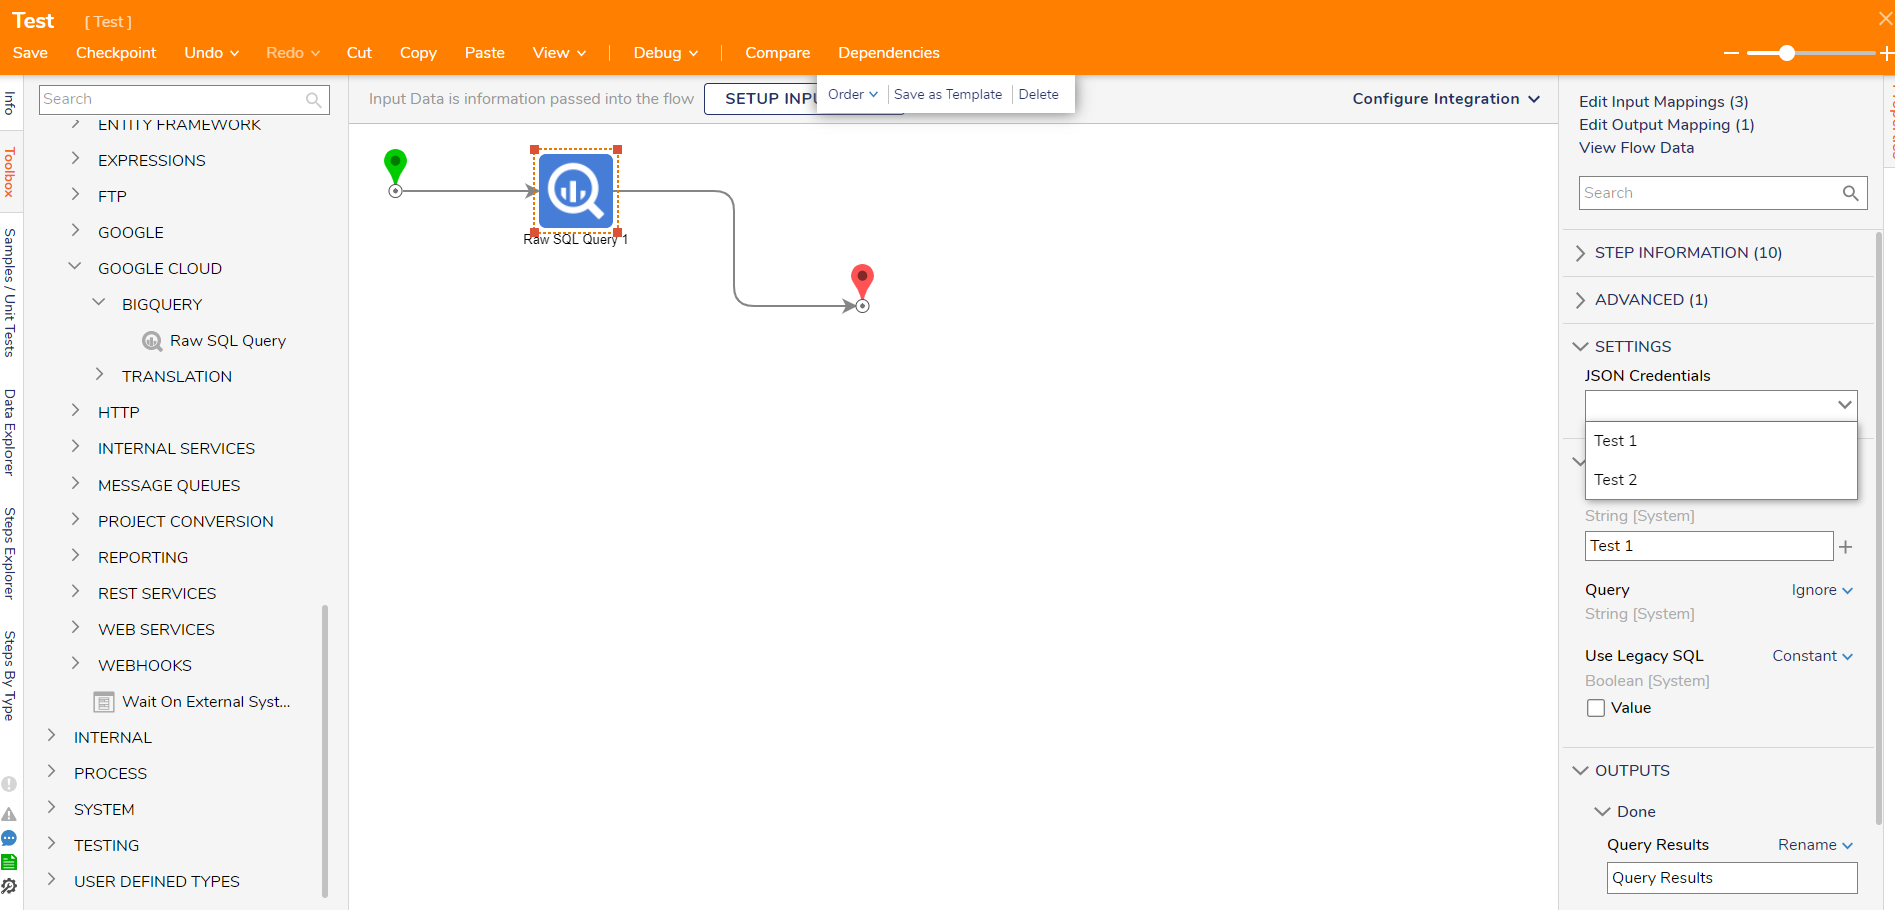Viewport: 1895px width, 910px height.
Task: Select the Raw SQL Query step on canvas
Action: 575,191
